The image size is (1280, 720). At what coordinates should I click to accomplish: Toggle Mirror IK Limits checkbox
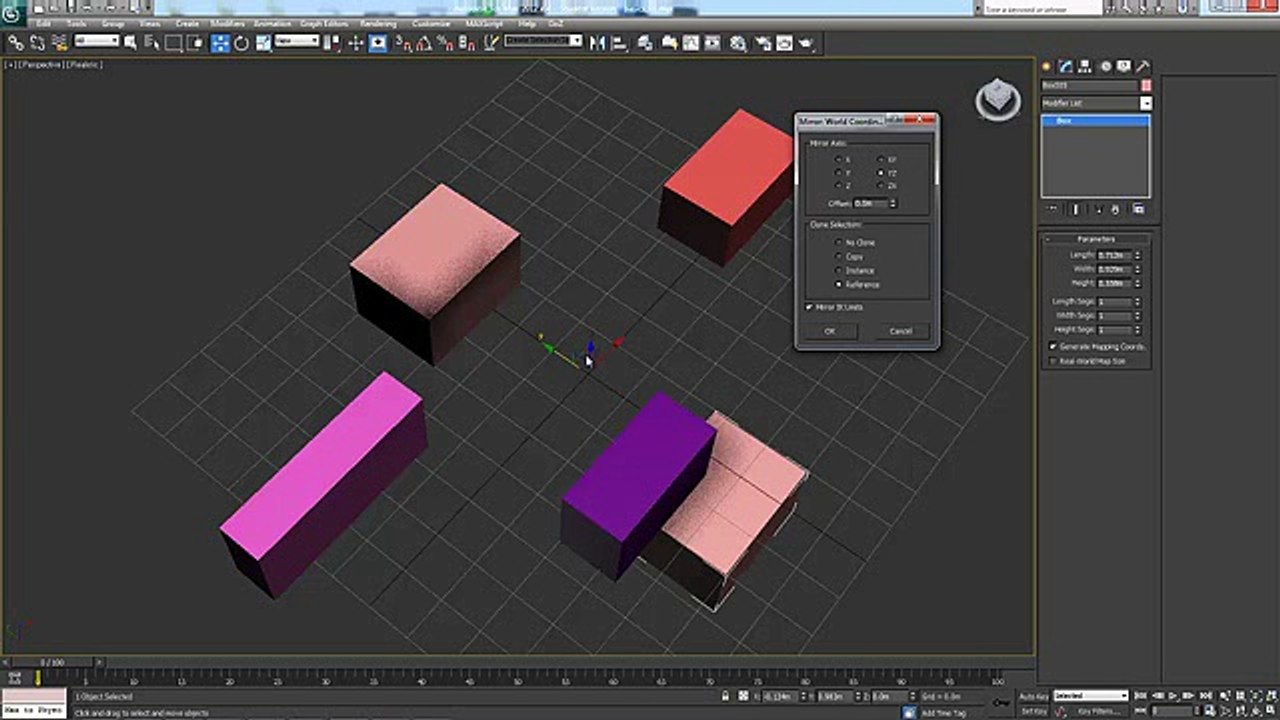tap(809, 307)
